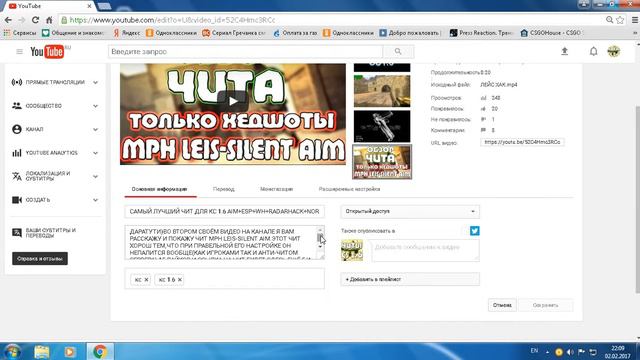
Task: Click the help and feedback button
Action: pos(40,259)
